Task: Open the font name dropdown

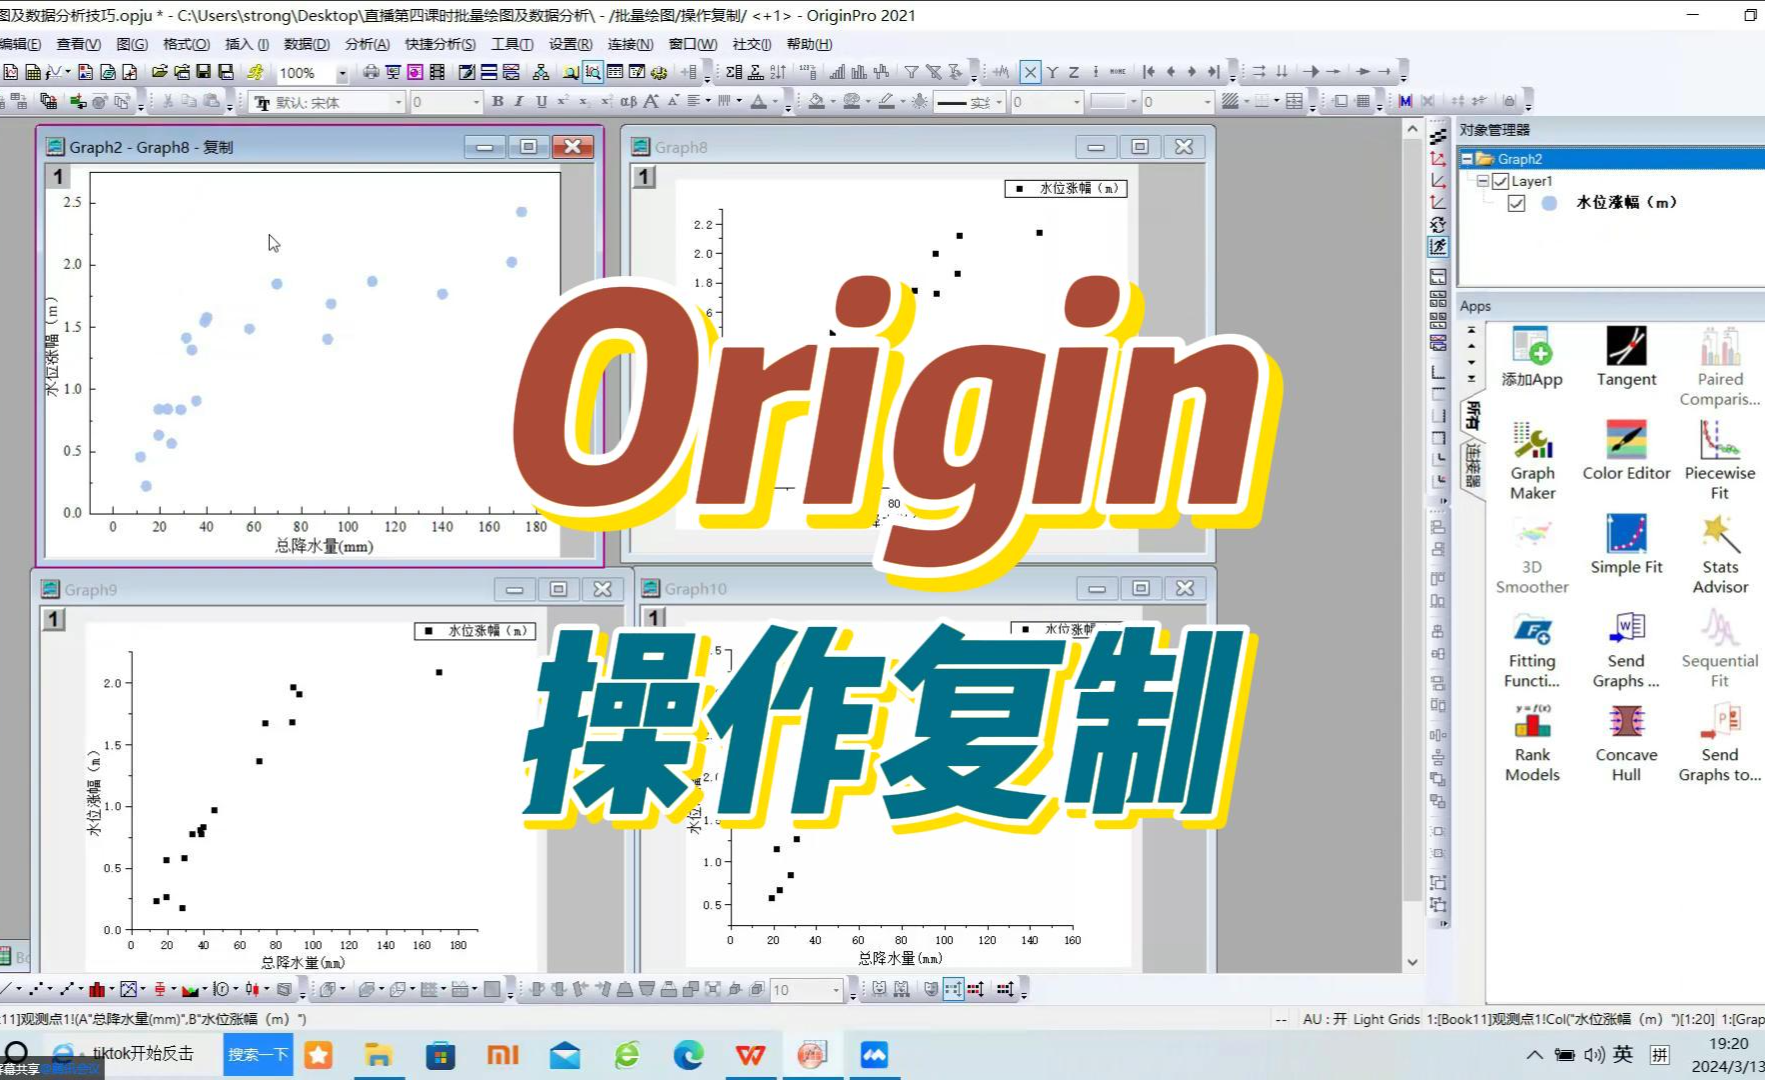Action: 398,102
